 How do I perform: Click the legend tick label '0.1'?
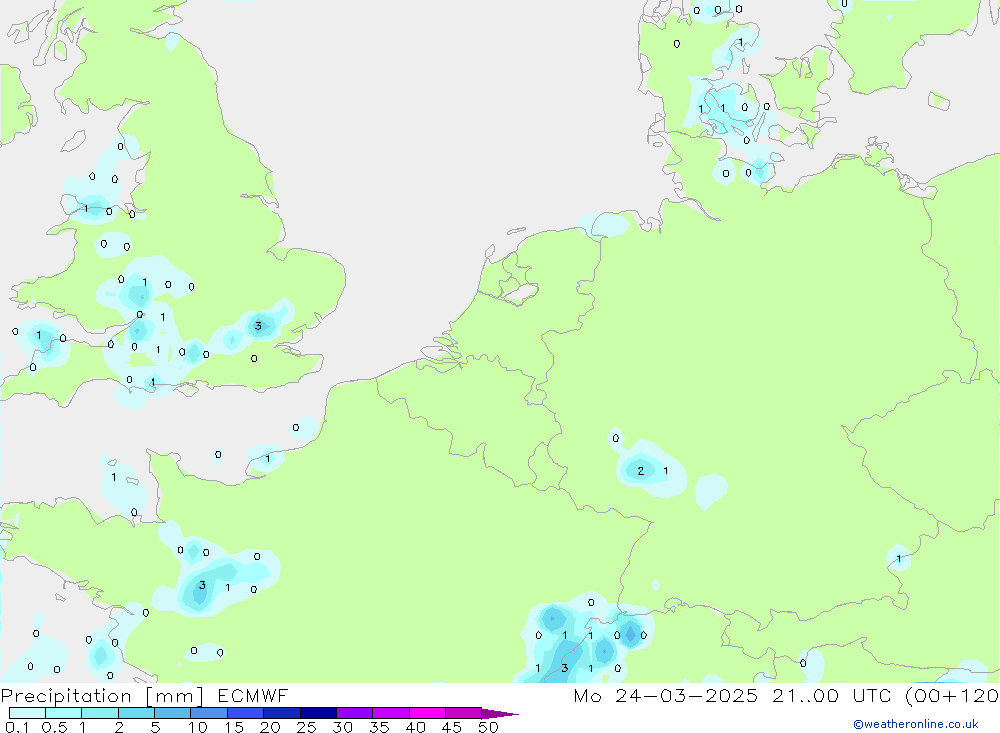coord(17,727)
